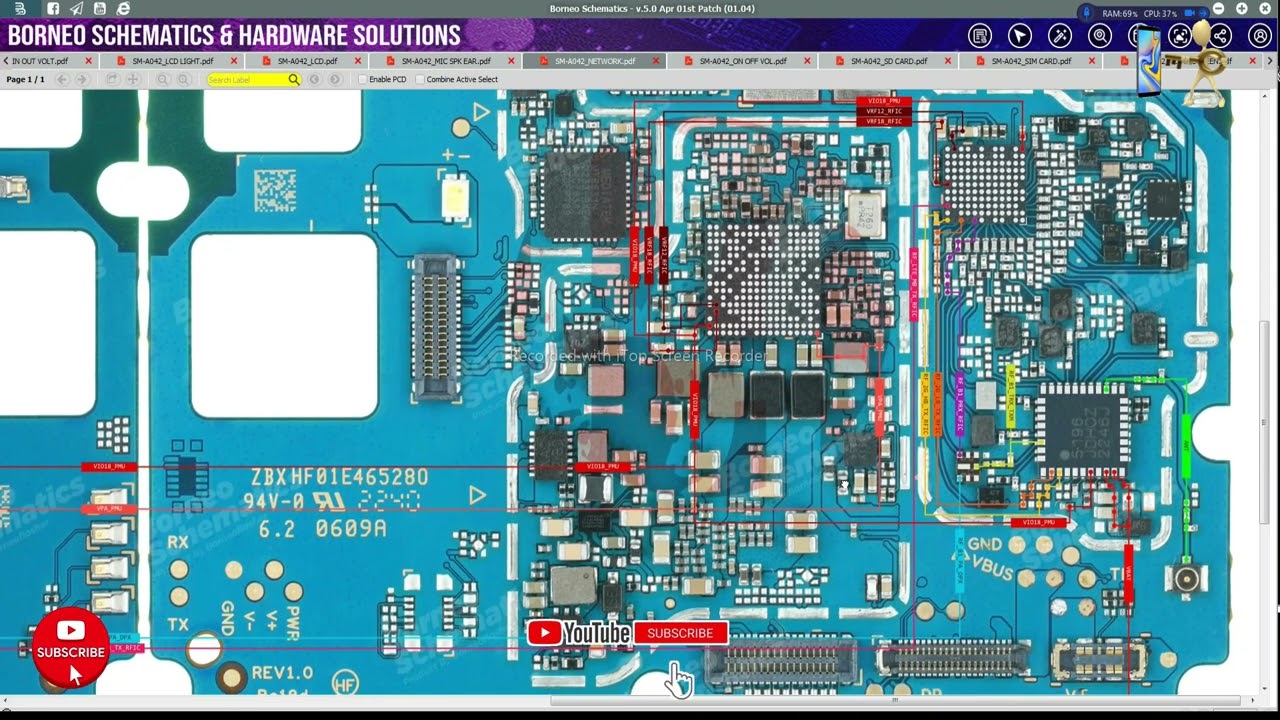Close the SM-A042_SIM CARD.pdf tab
This screenshot has height=720, width=1280.
[x=1094, y=61]
